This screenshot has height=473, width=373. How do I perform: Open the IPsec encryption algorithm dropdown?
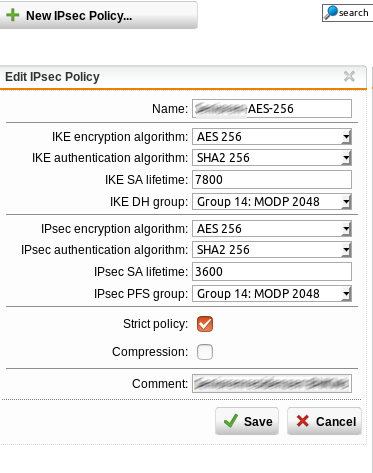[x=272, y=229]
